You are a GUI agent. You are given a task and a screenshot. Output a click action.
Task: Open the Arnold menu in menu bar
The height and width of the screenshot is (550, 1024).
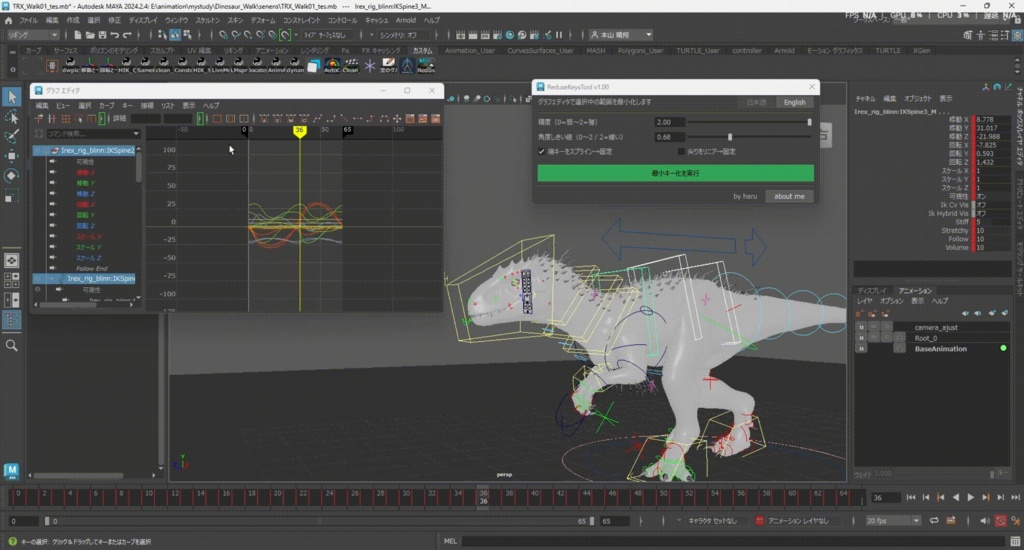(406, 20)
